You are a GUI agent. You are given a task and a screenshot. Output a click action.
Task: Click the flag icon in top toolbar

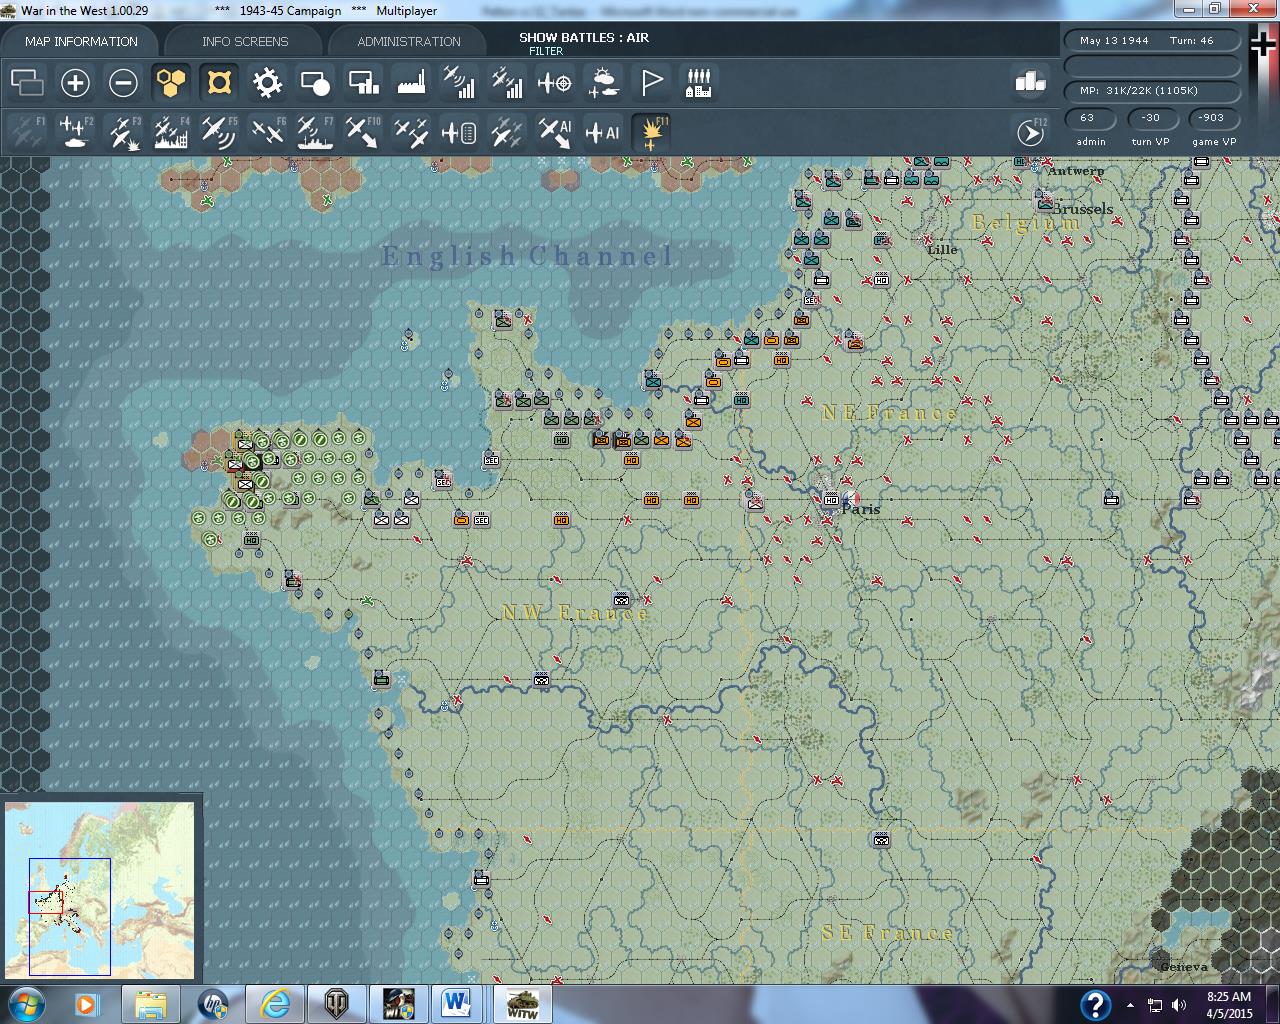pos(651,82)
